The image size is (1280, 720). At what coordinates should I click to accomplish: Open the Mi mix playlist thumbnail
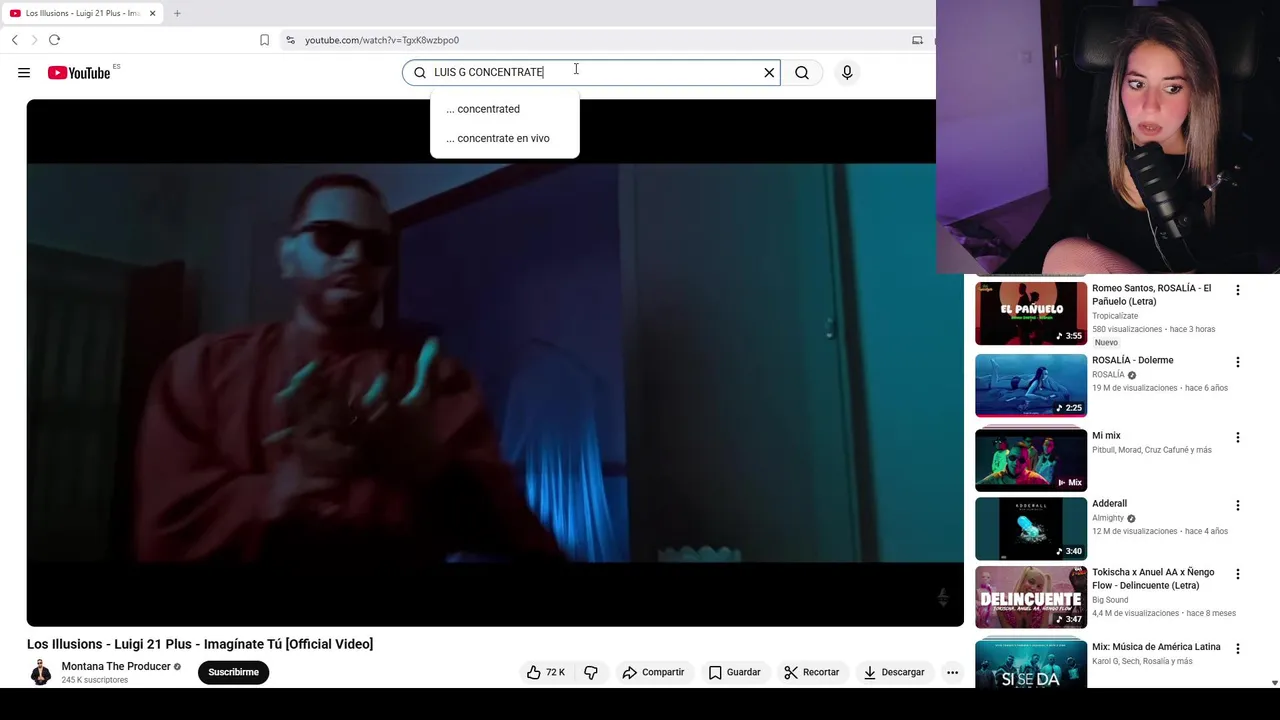[x=1031, y=460]
